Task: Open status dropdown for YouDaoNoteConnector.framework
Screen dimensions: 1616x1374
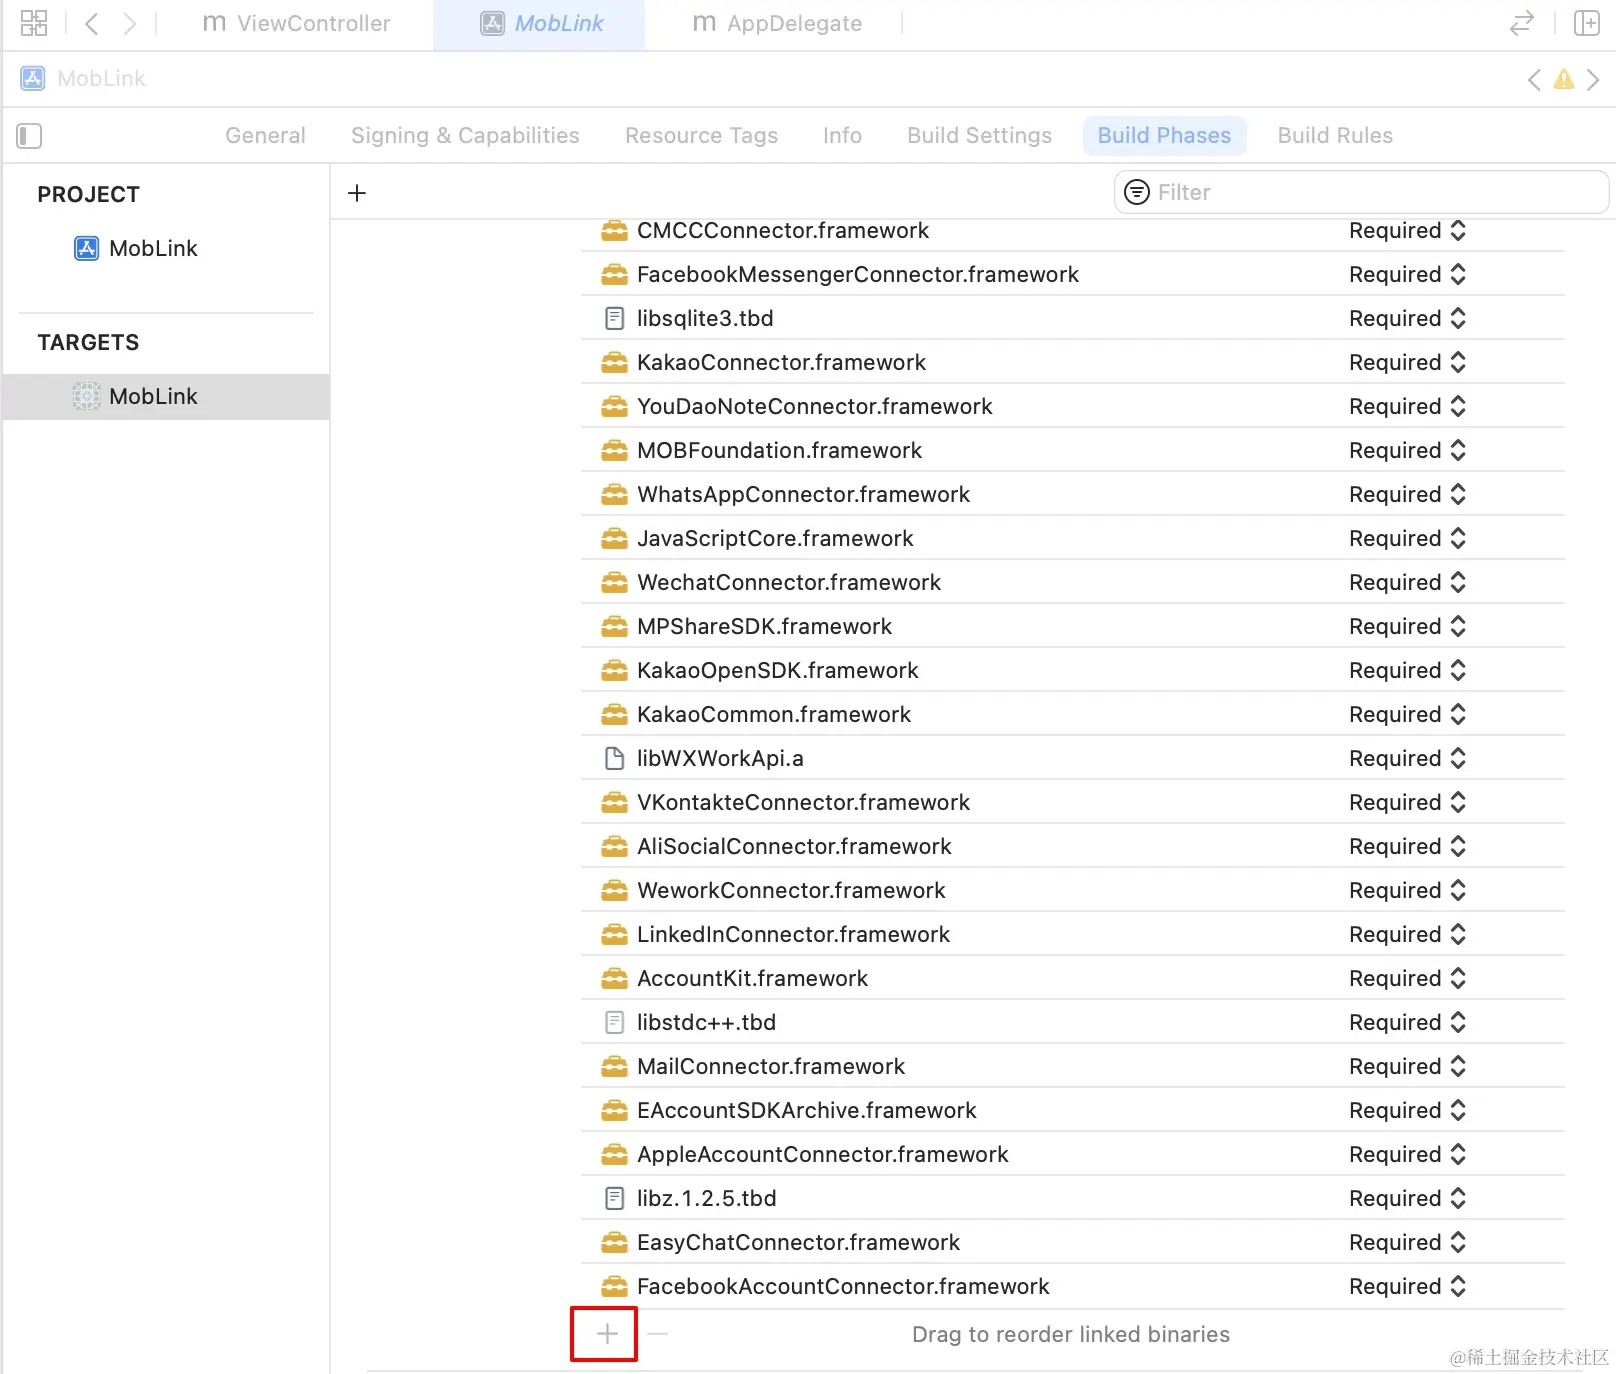Action: pyautogui.click(x=1407, y=406)
